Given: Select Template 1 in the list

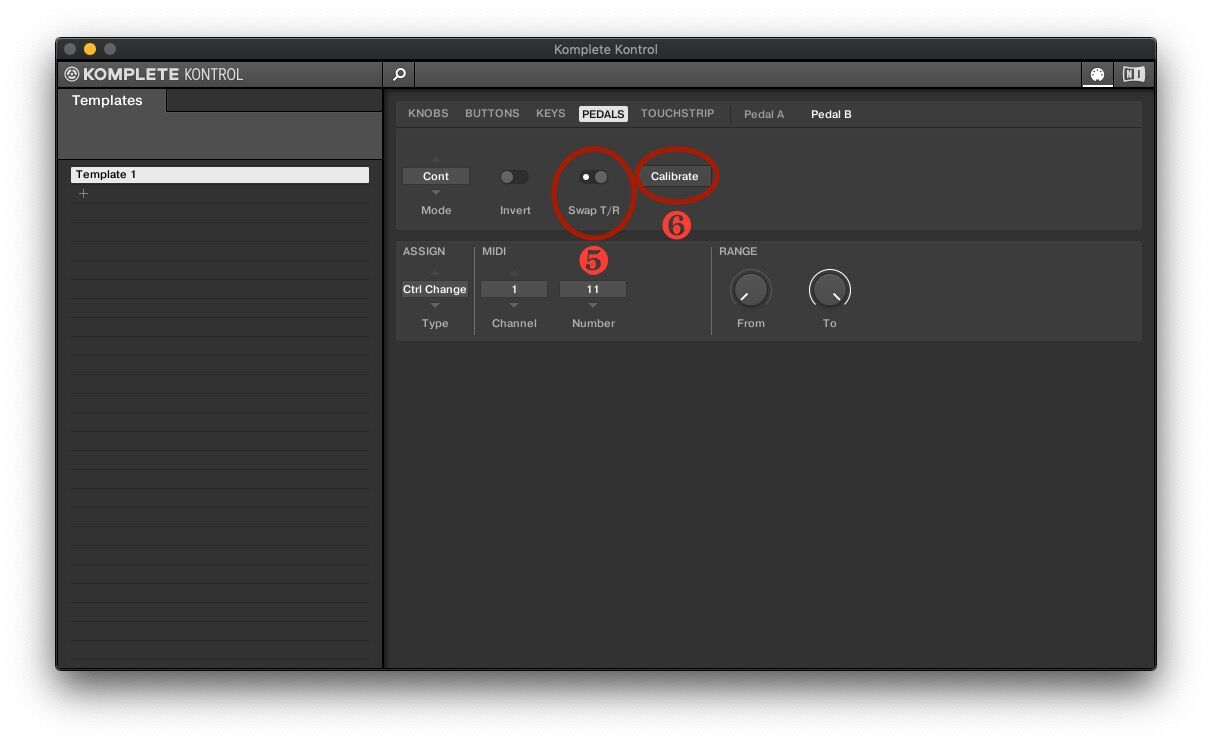Looking at the screenshot, I should pyautogui.click(x=220, y=174).
